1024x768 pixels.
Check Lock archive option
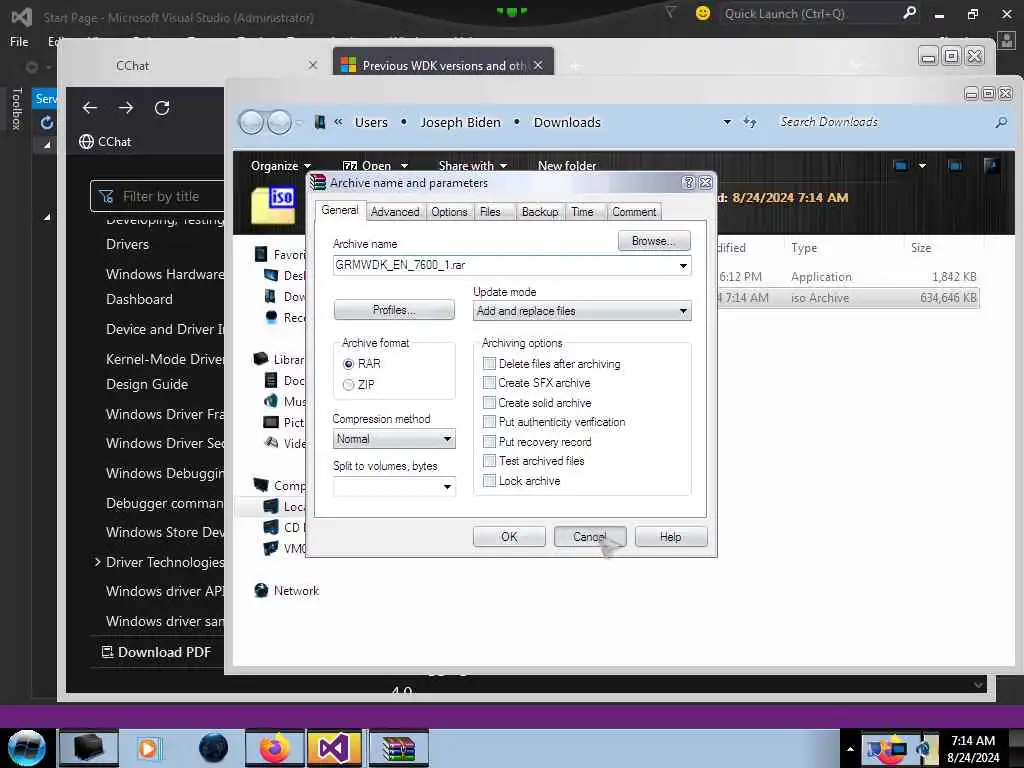click(489, 481)
